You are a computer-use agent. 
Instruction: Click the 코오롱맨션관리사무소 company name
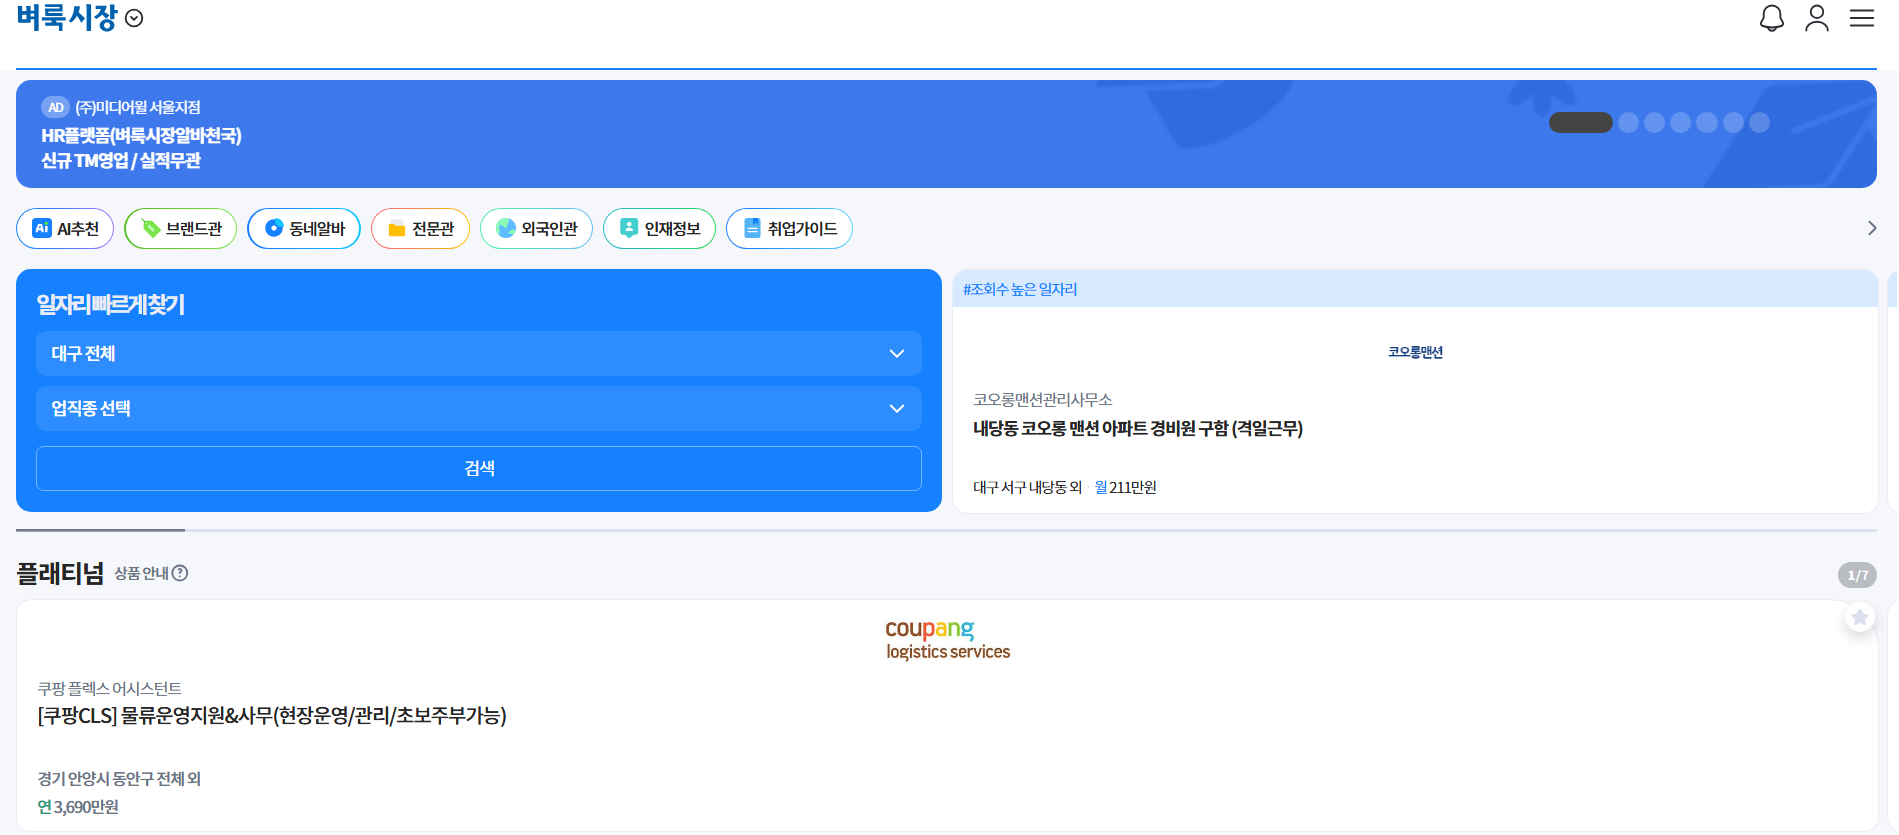[x=1042, y=399]
